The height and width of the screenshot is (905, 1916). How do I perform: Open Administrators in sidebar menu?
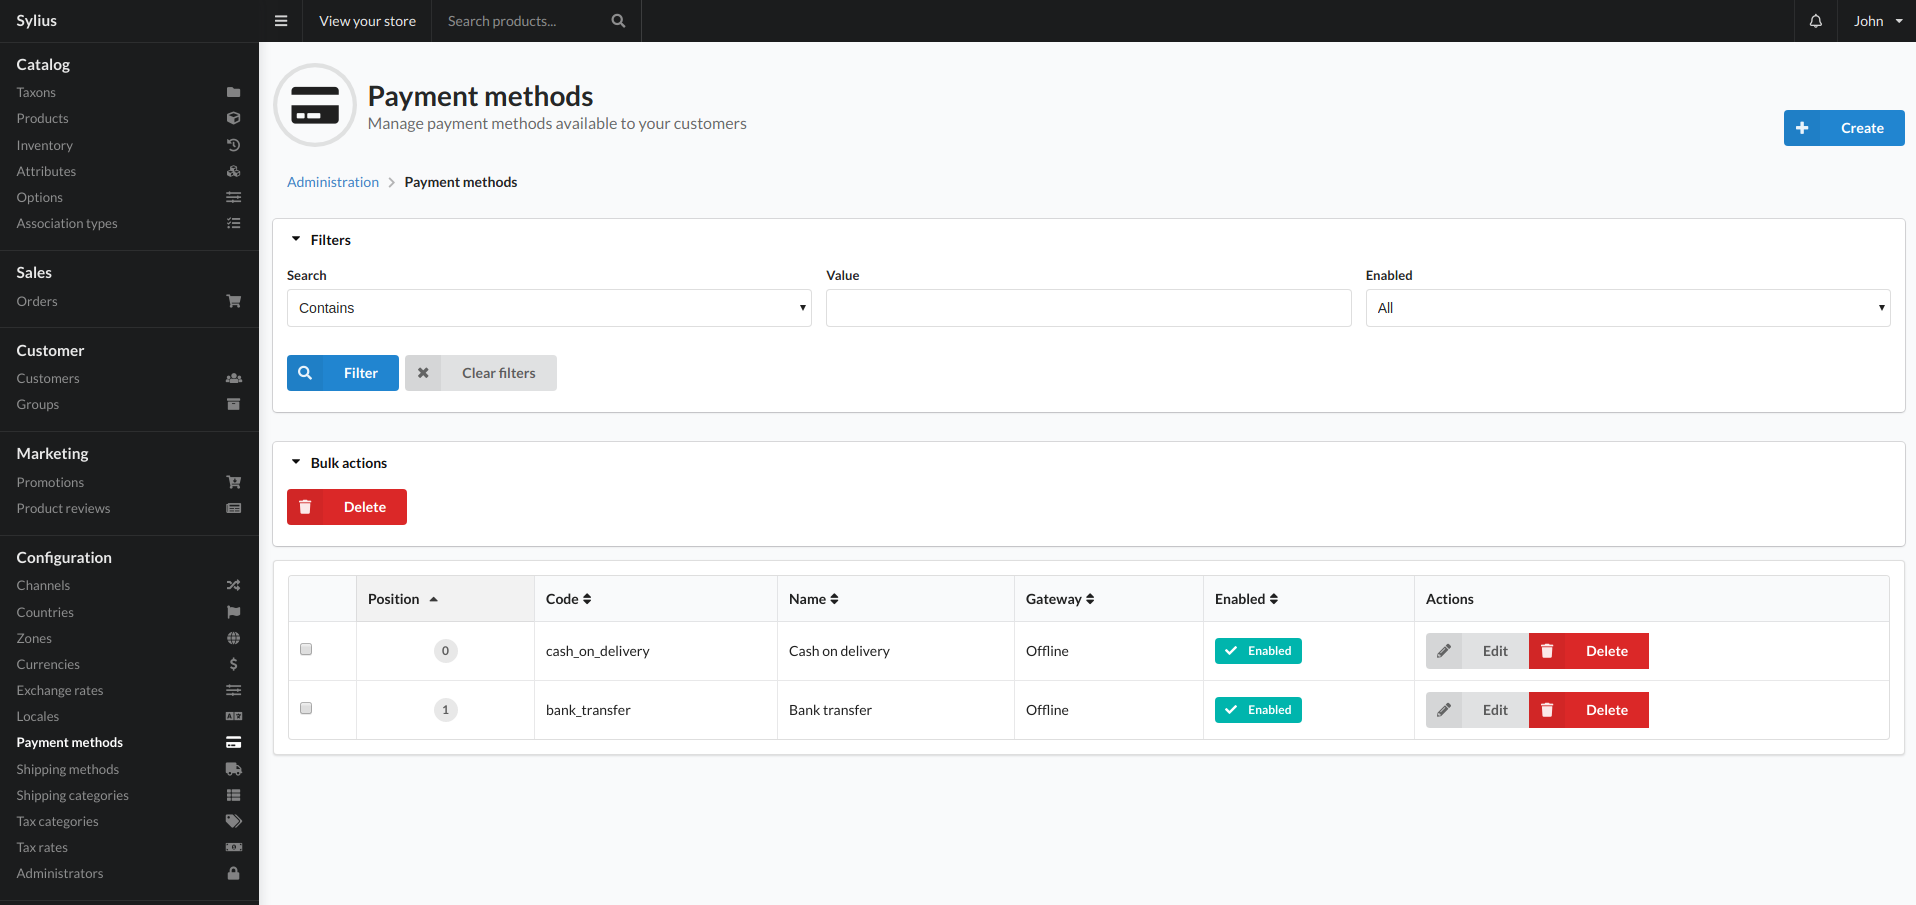(x=129, y=873)
